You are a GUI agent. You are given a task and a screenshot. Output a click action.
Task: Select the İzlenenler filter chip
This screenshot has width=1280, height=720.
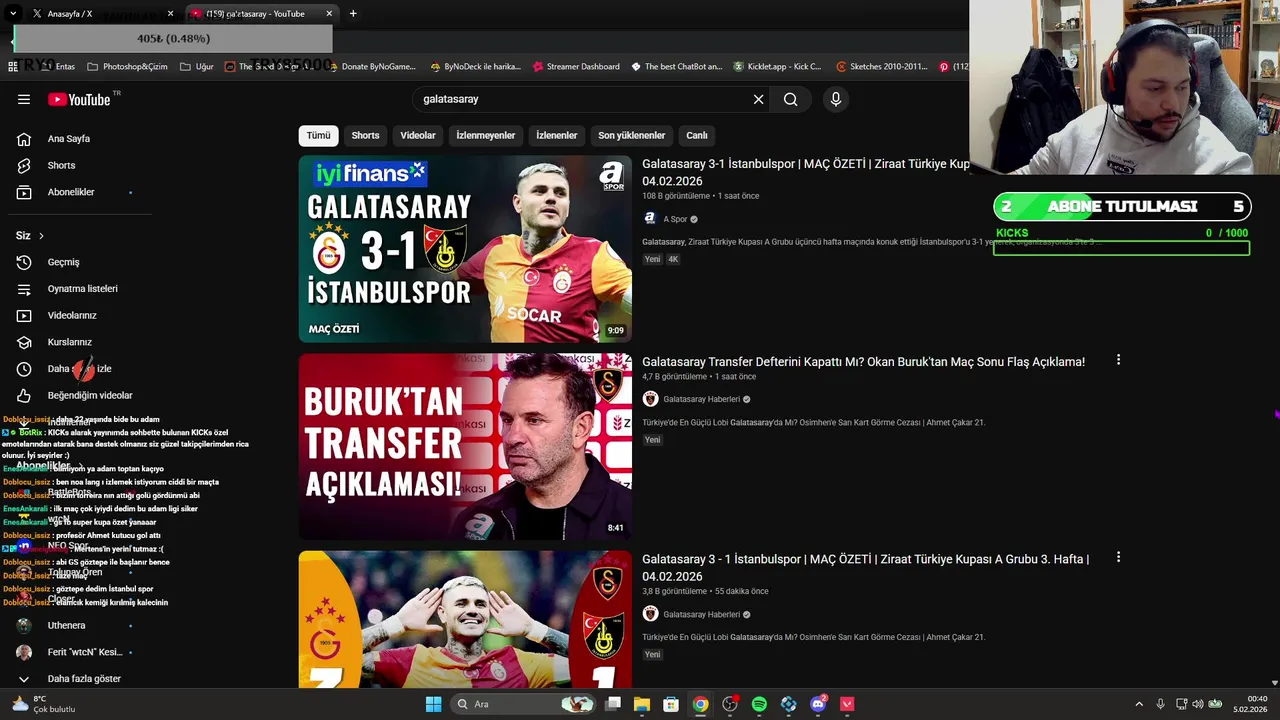(556, 135)
